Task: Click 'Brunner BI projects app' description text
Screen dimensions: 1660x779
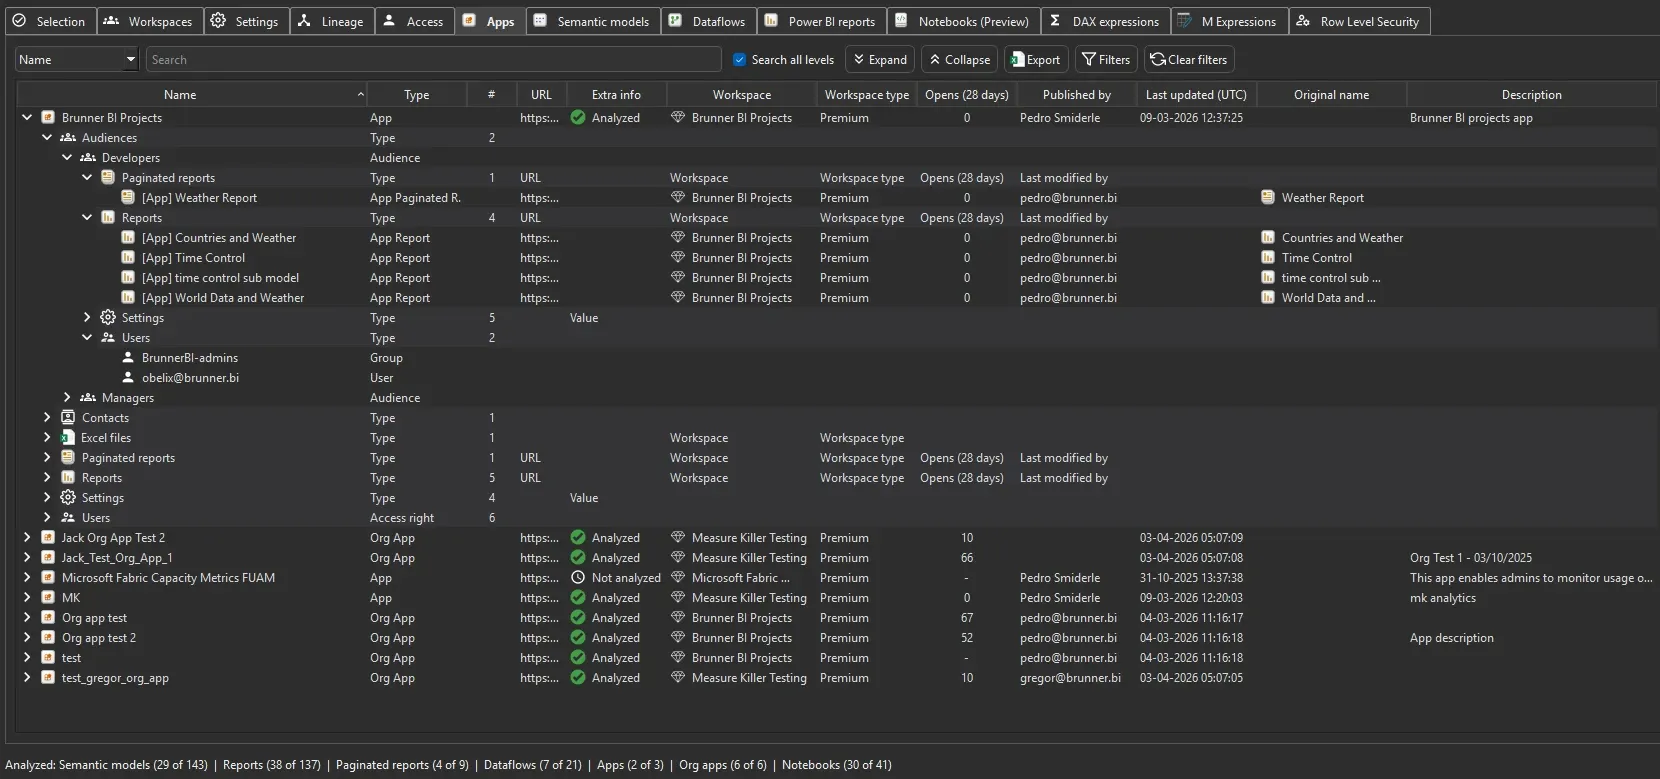Action: 1471,118
